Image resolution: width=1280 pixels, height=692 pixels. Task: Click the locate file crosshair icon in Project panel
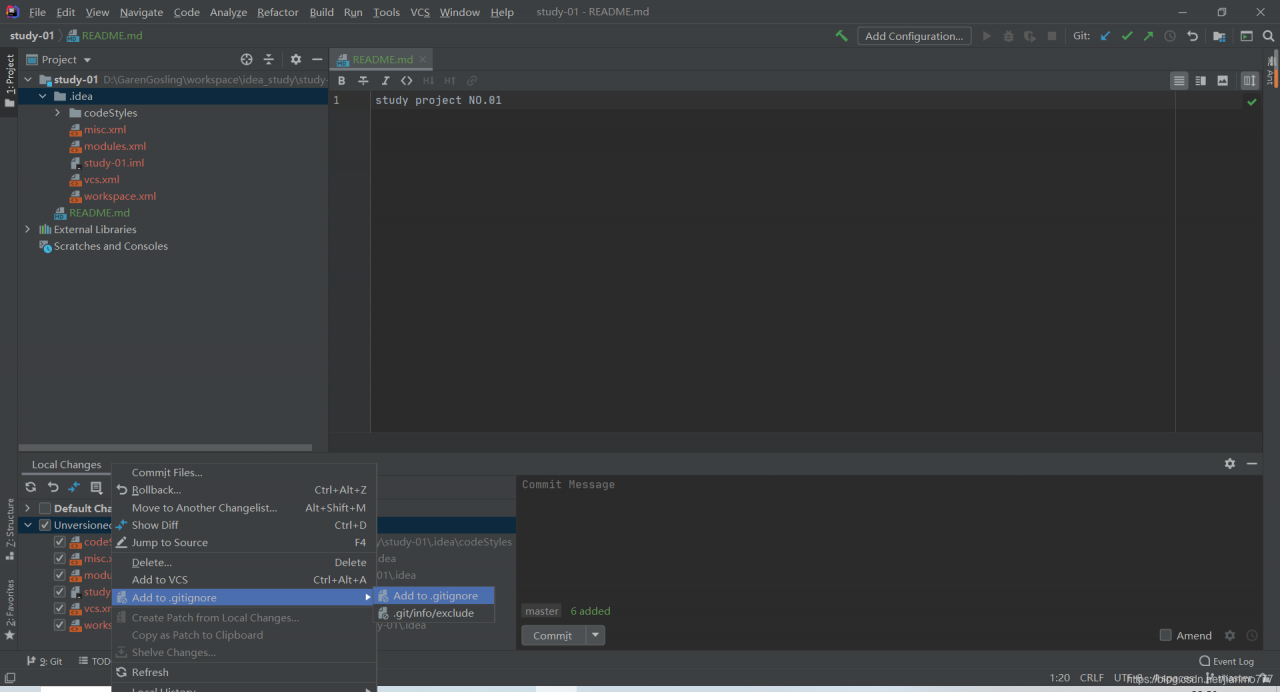[247, 60]
